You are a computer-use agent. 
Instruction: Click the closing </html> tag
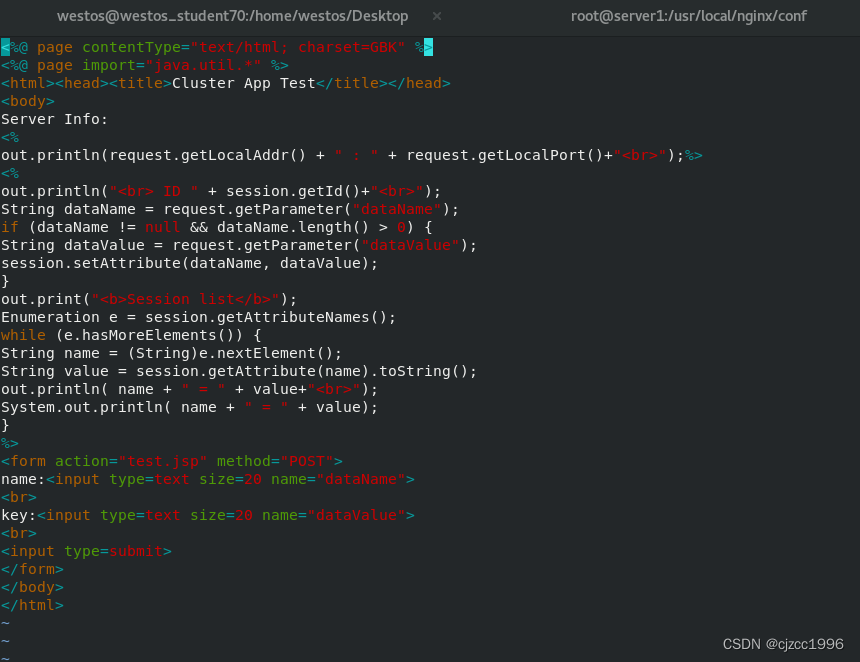32,604
